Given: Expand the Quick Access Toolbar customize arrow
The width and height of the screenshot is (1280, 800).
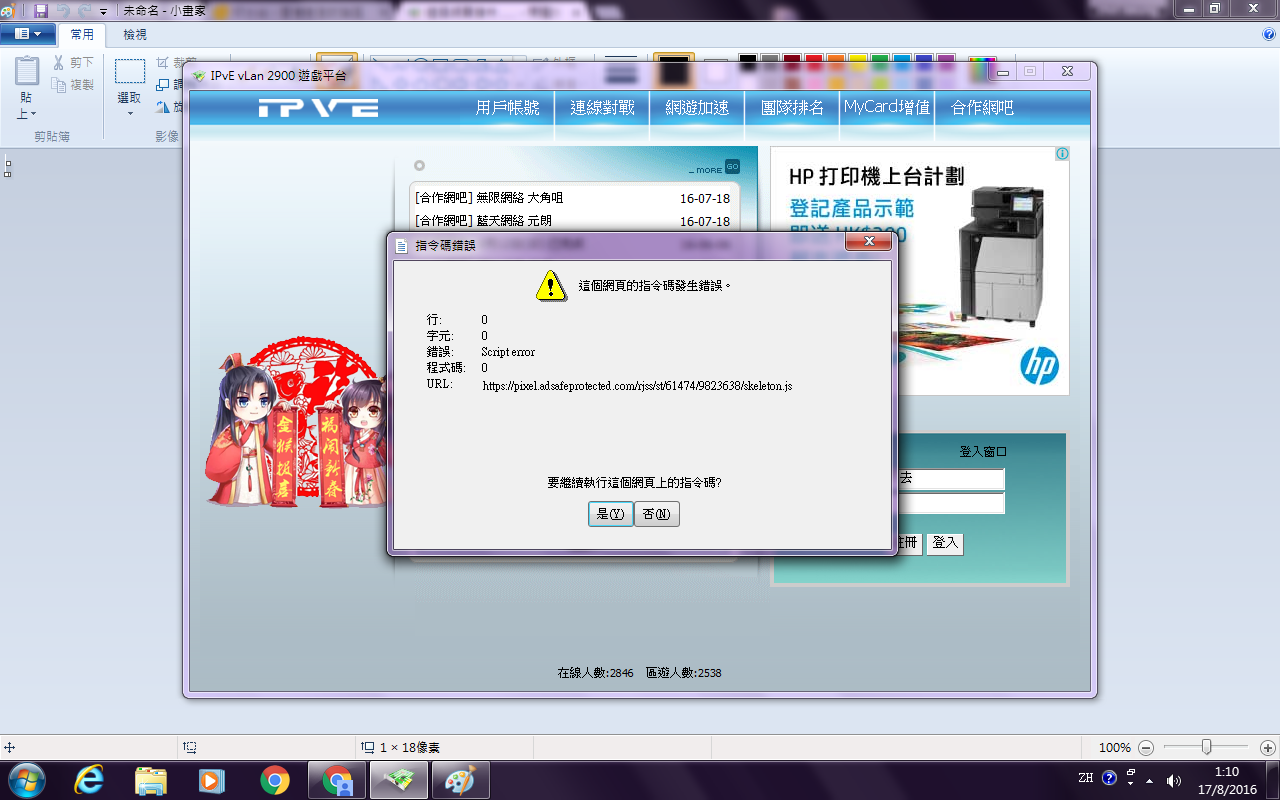Looking at the screenshot, I should pyautogui.click(x=103, y=11).
